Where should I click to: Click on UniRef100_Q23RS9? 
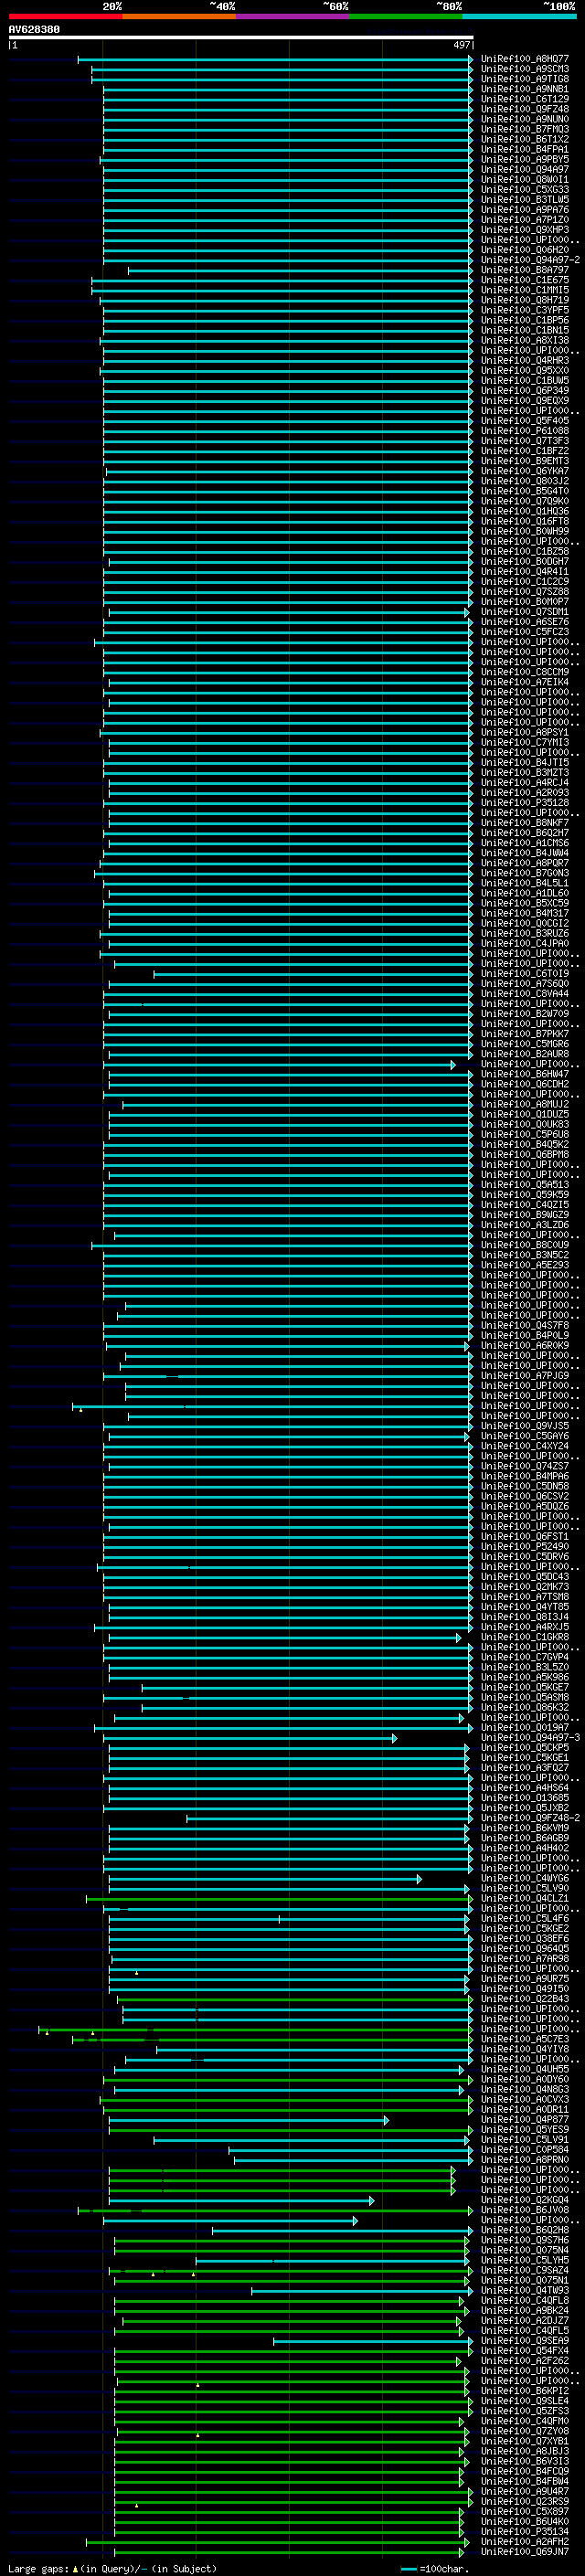click(525, 2501)
